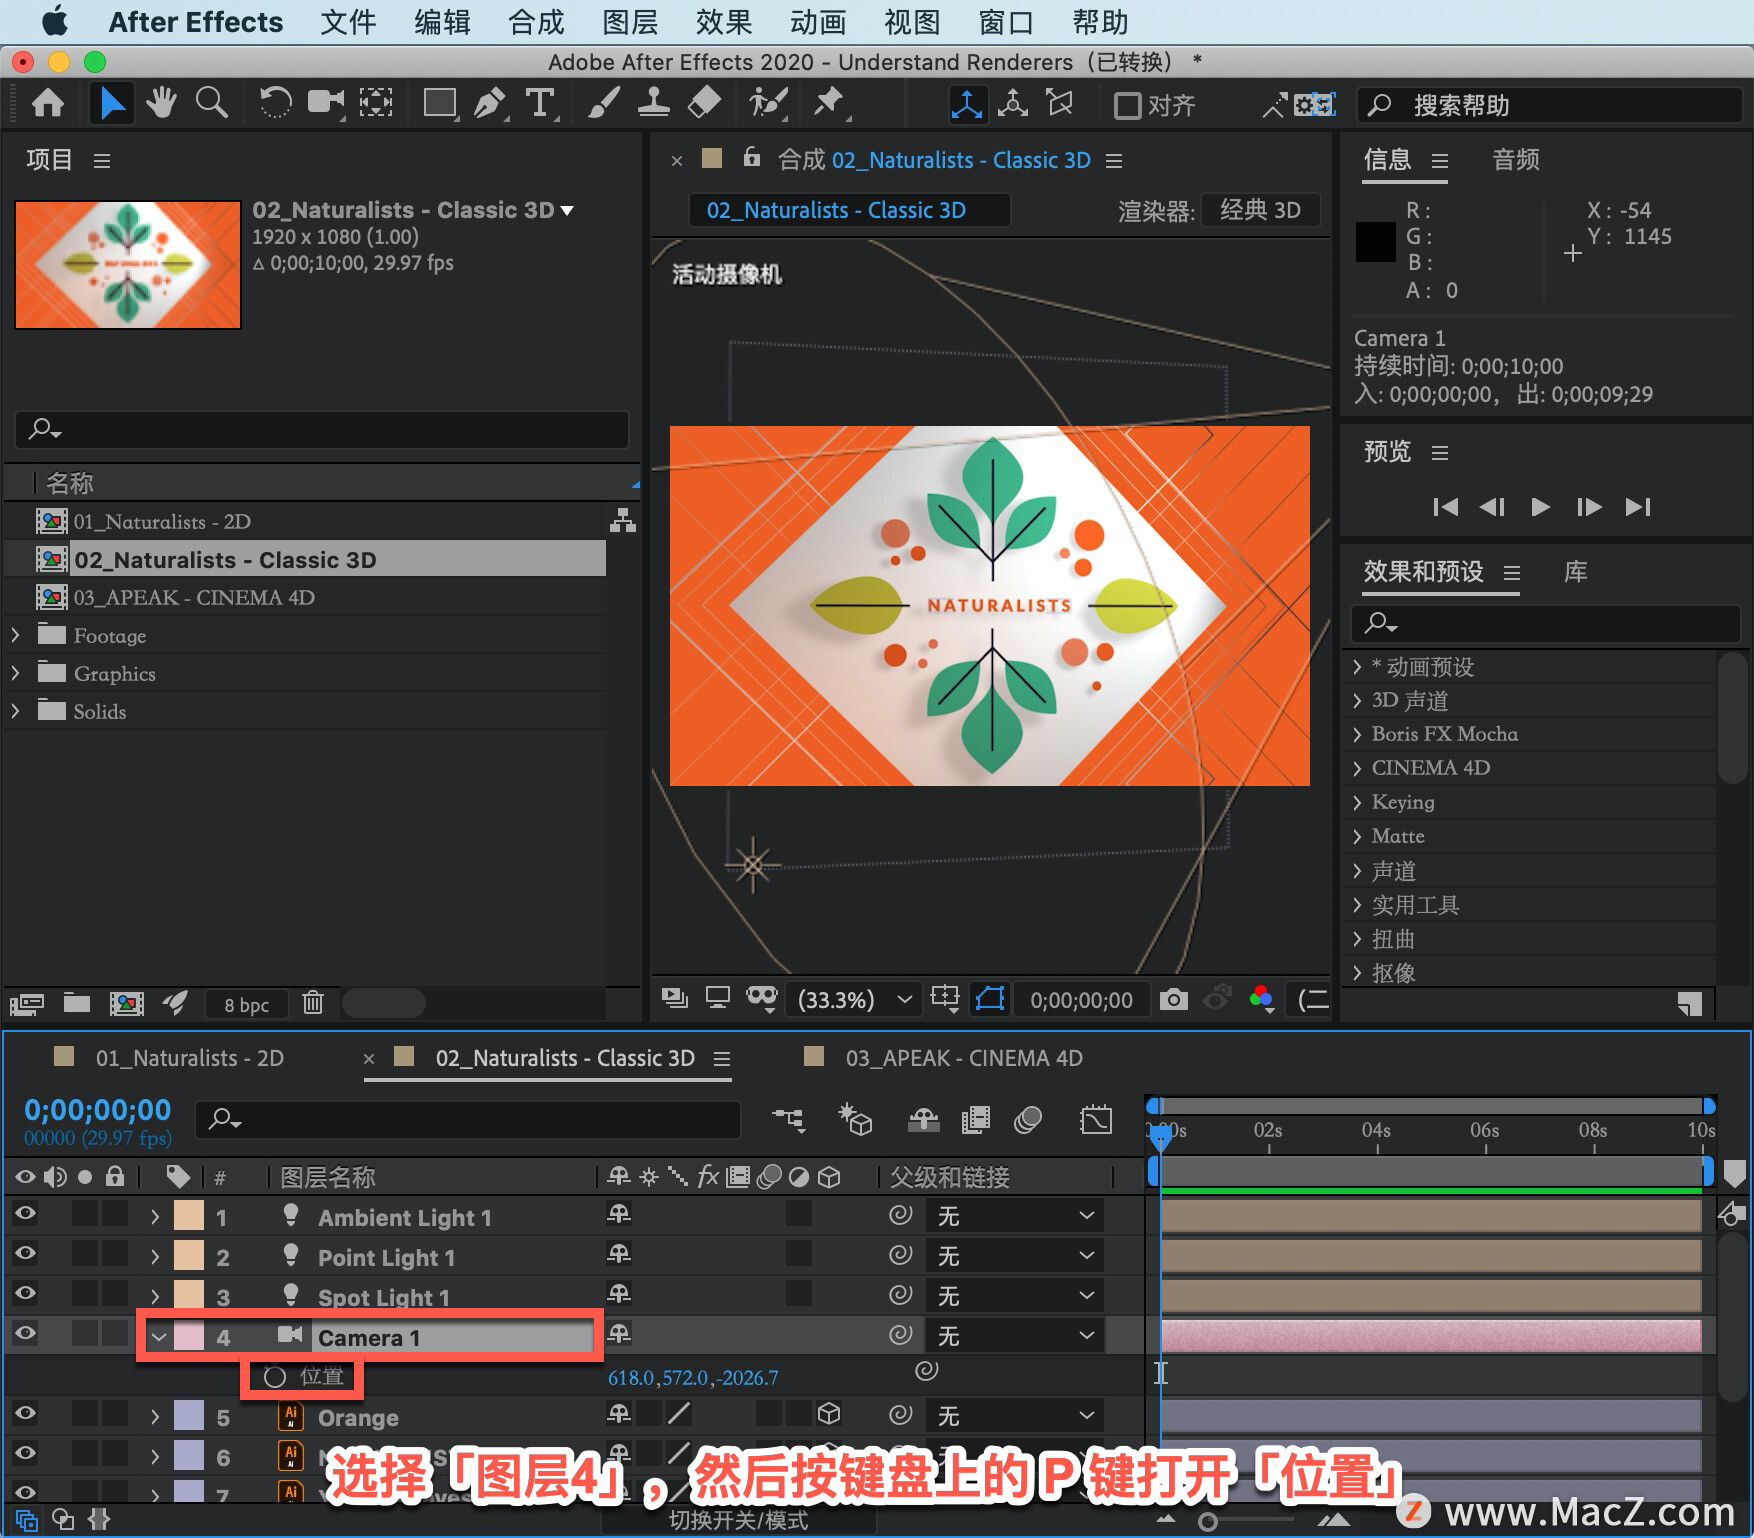Click the Camera 1 label color swatch
The width and height of the screenshot is (1754, 1538).
(188, 1337)
